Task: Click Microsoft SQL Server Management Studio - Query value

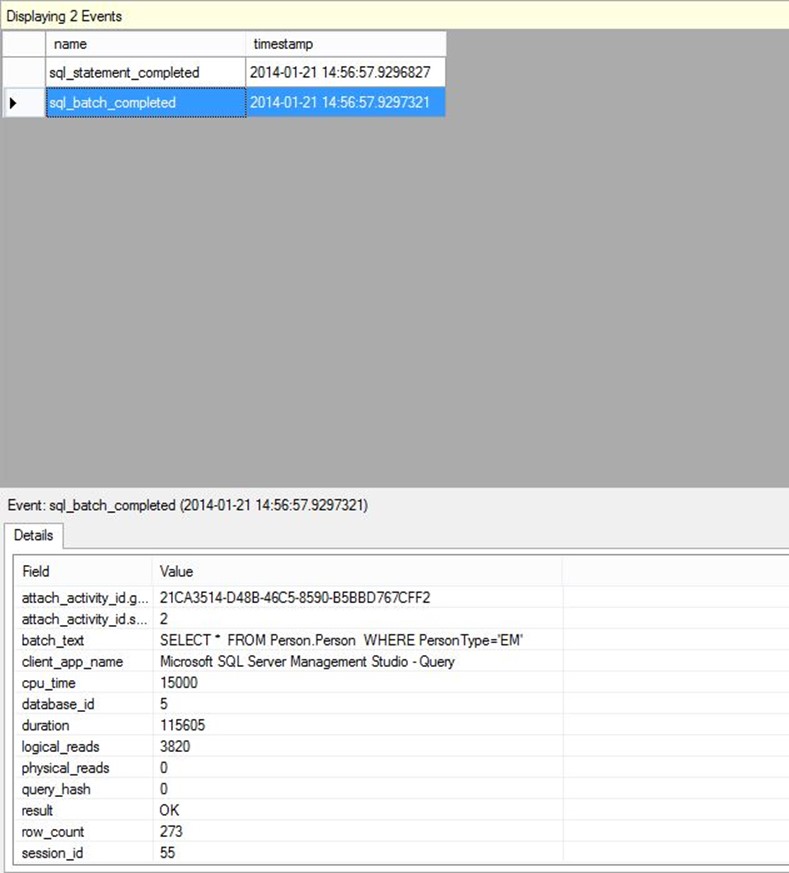Action: click(307, 661)
